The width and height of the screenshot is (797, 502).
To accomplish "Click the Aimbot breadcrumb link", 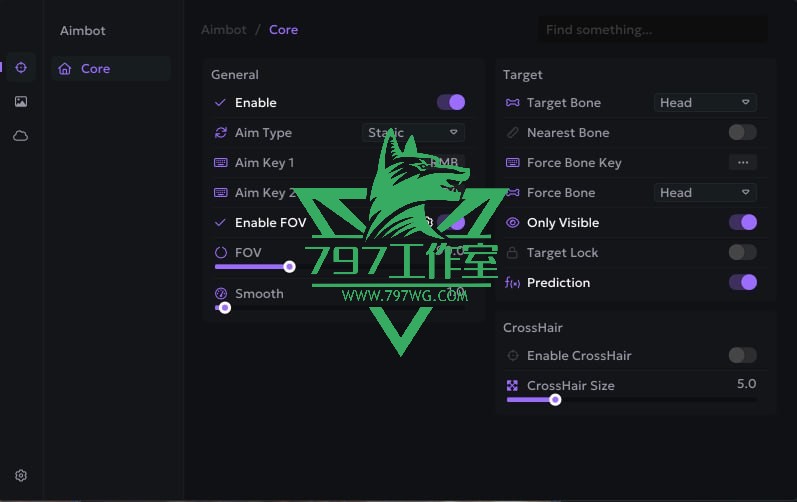I will (224, 30).
